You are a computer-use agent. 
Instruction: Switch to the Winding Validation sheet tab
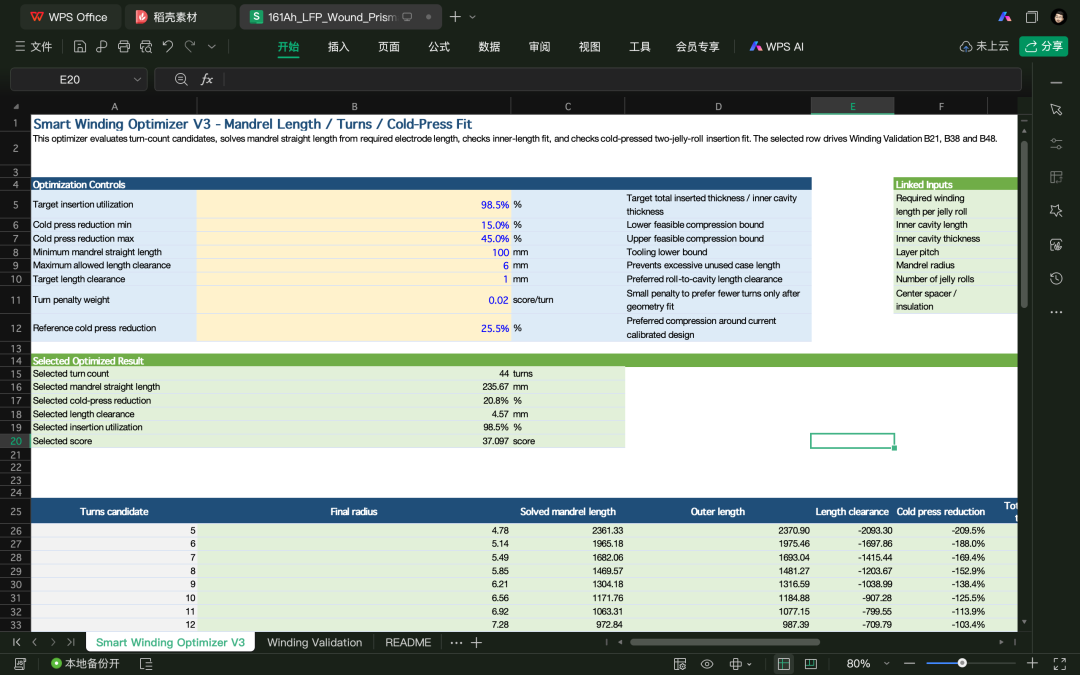pyautogui.click(x=314, y=642)
